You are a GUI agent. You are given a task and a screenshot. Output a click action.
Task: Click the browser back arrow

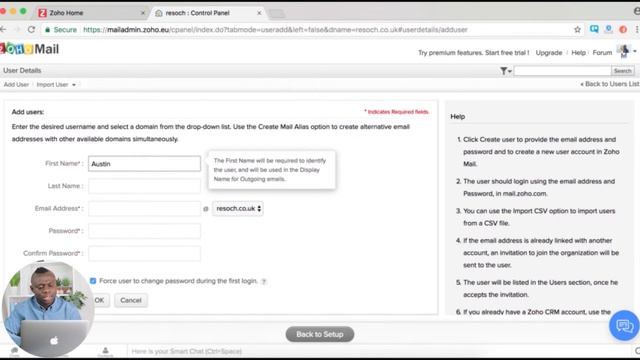[3, 29]
